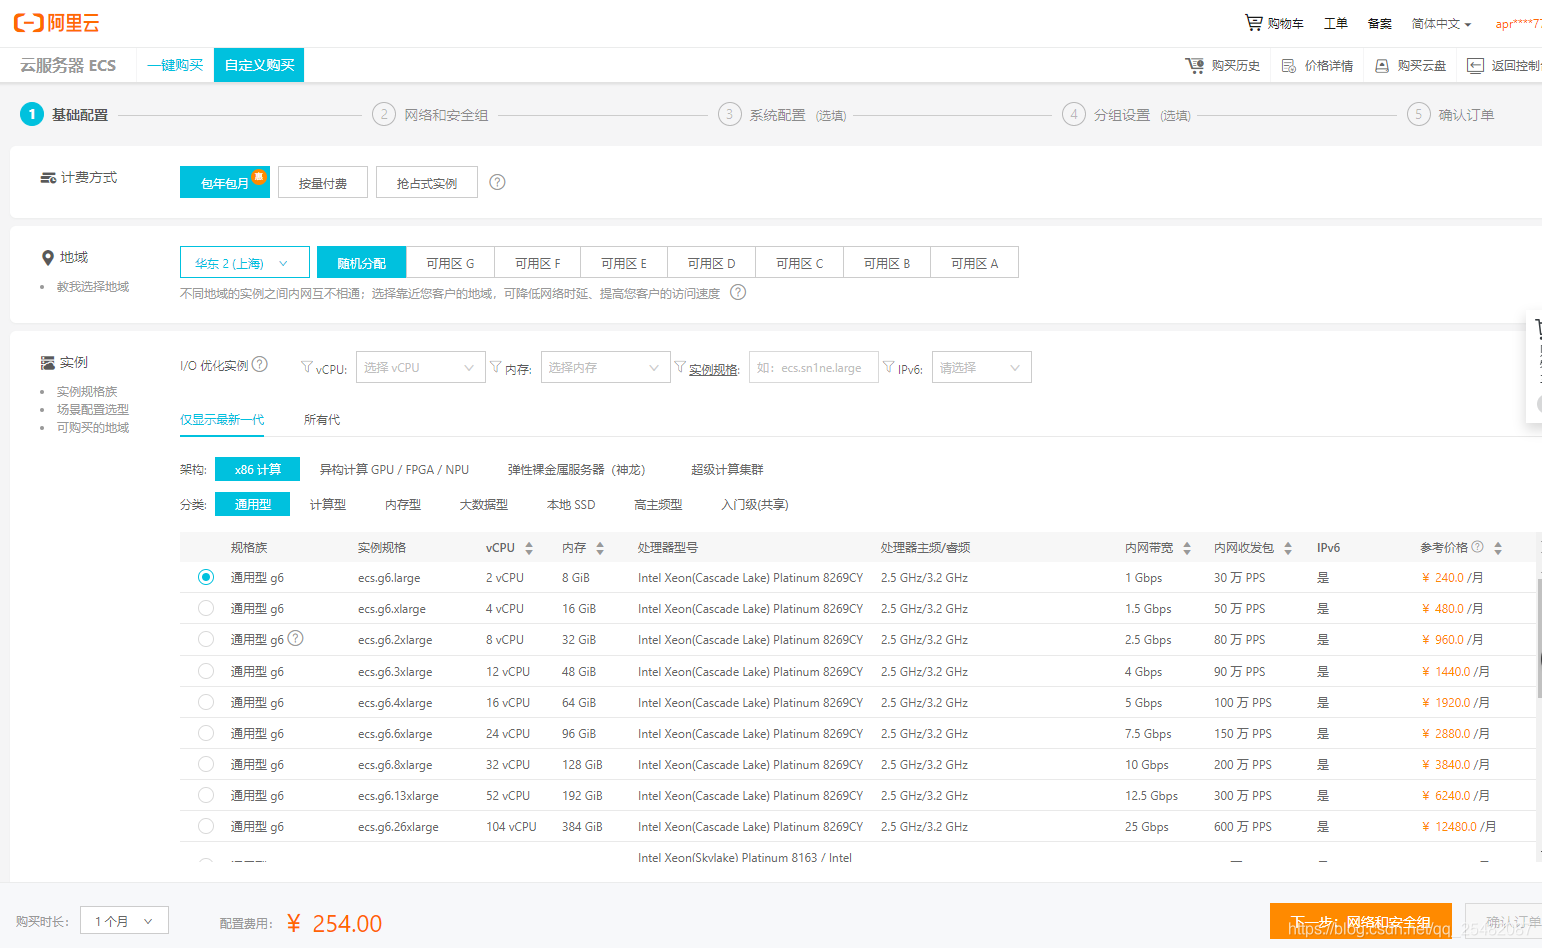This screenshot has height=948, width=1542.
Task: Switch to 自定义购买 tab
Action: point(259,65)
